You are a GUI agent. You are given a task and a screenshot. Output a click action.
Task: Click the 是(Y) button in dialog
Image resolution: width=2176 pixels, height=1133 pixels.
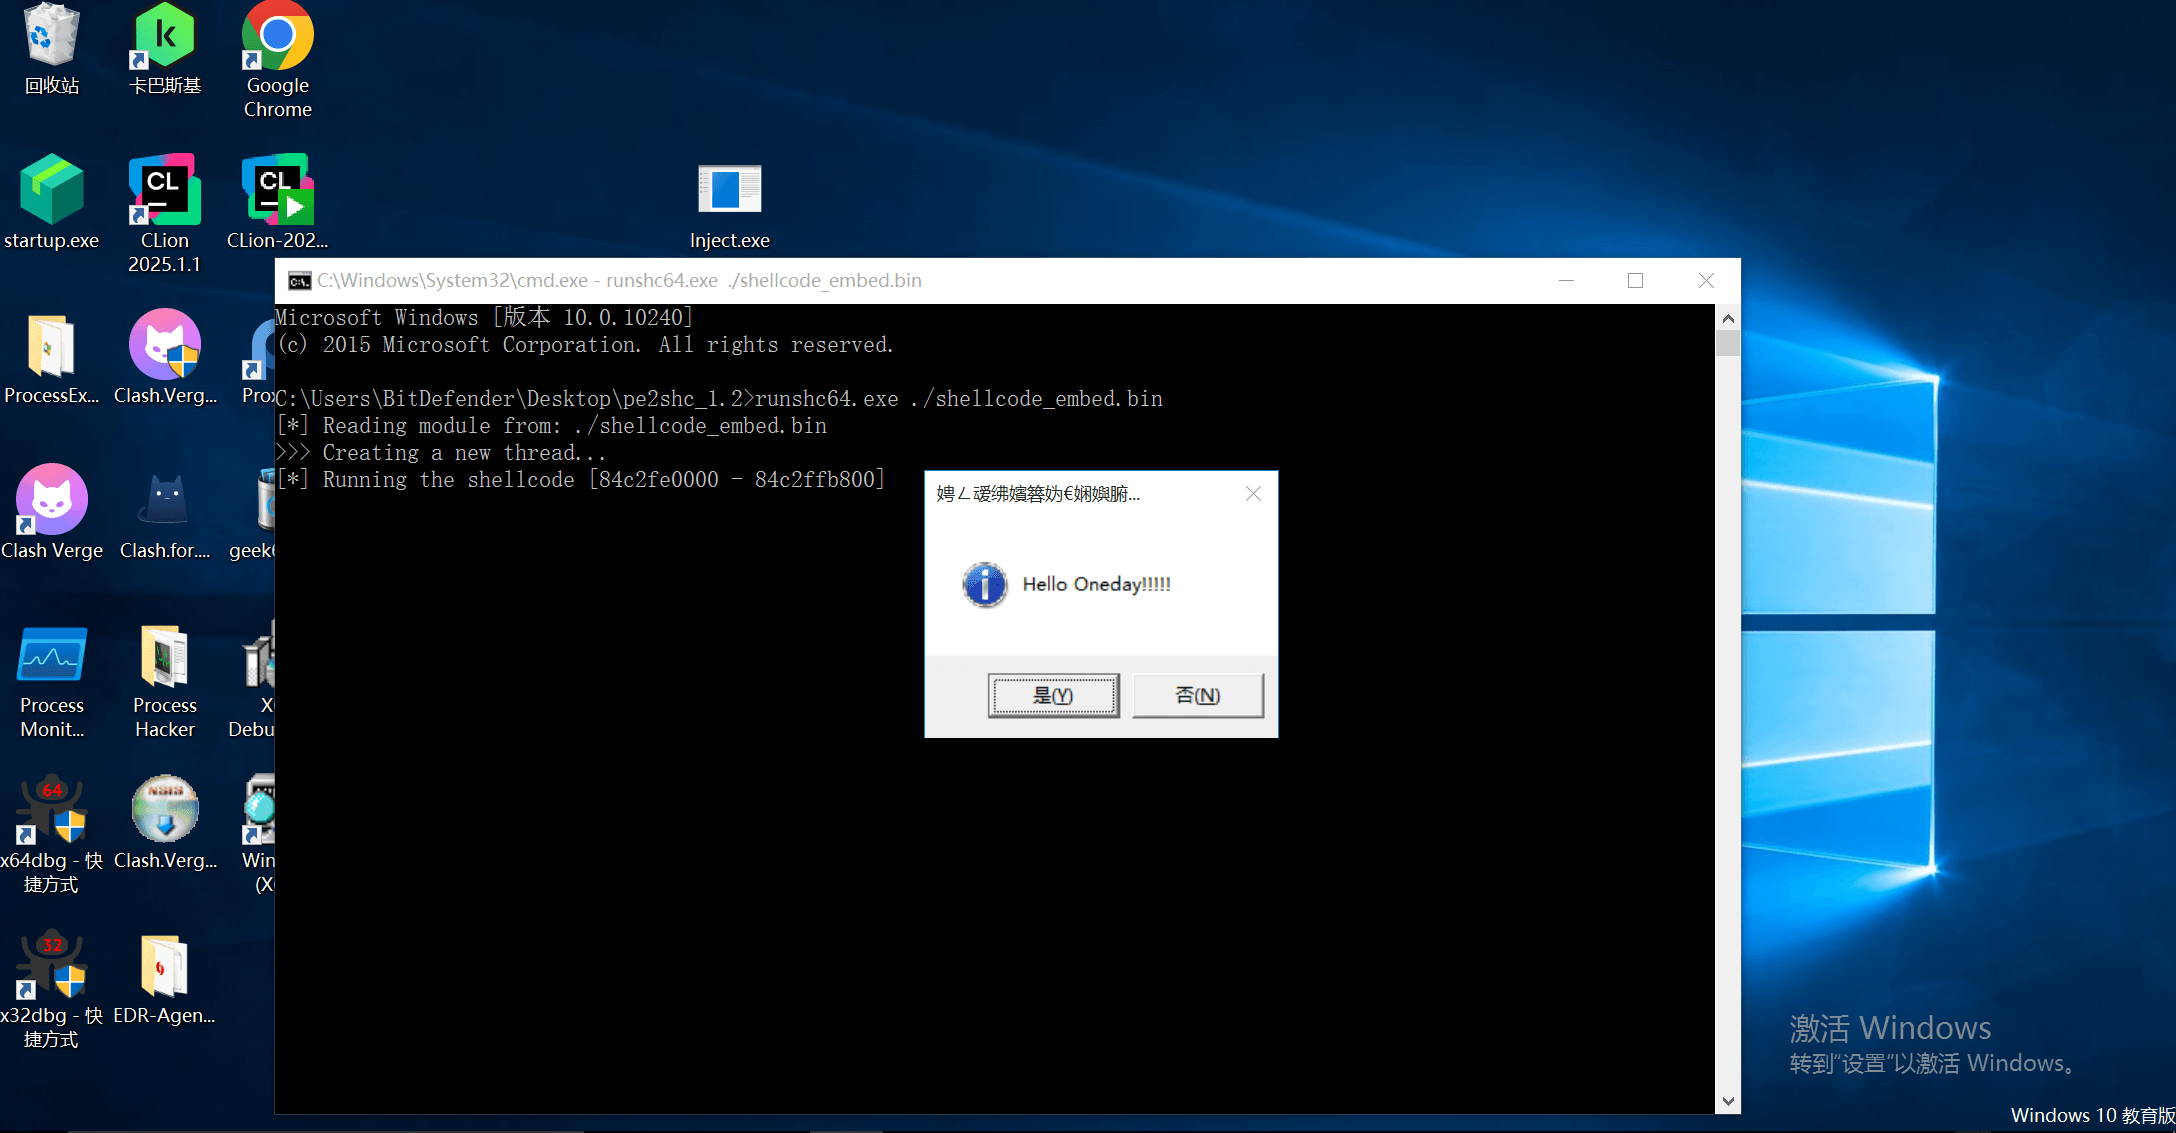point(1053,695)
